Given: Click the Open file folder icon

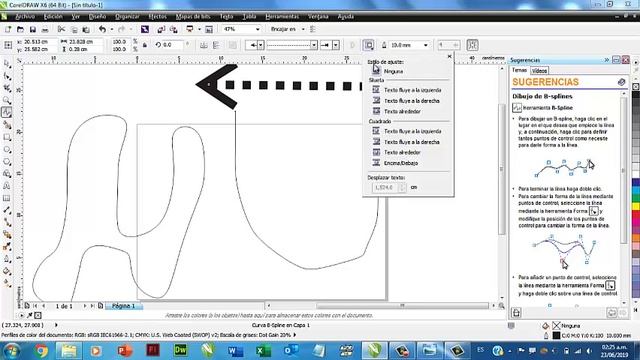Looking at the screenshot, I should pos(20,29).
